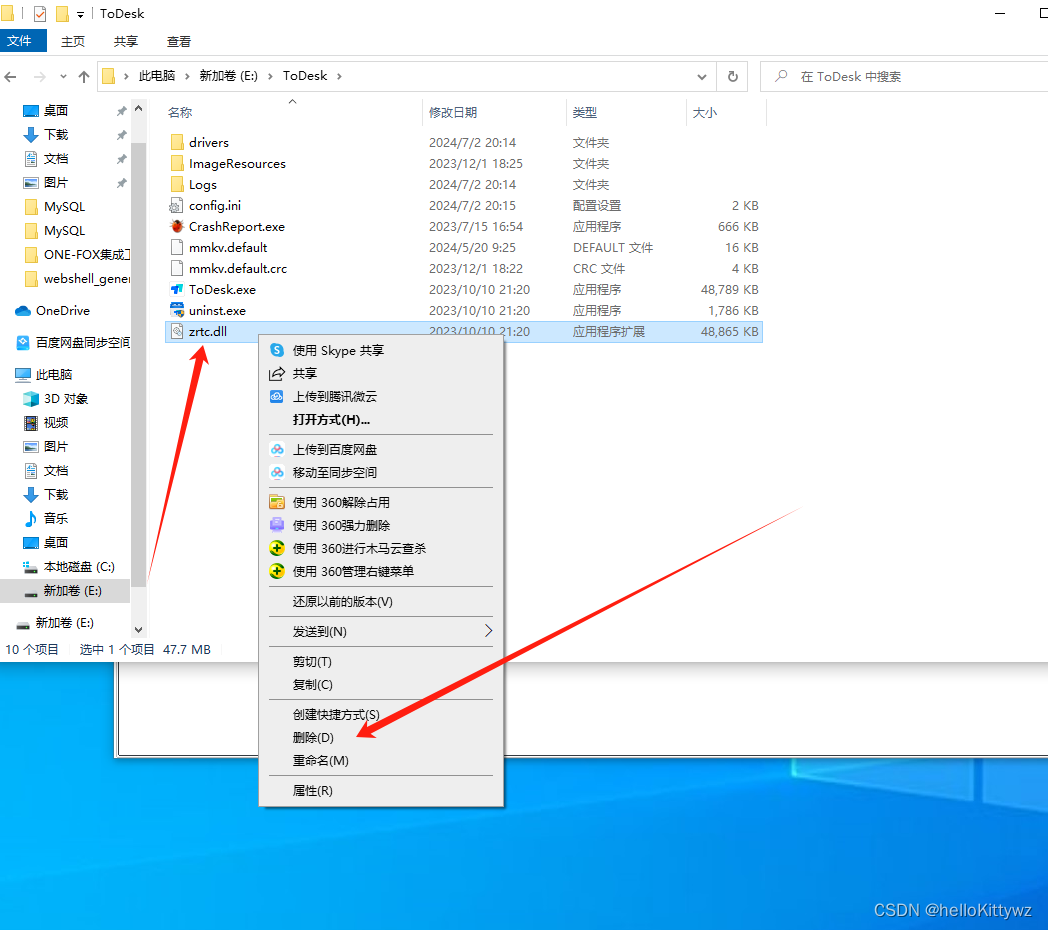The image size is (1048, 930).
Task: Click the 3D 对象 cube icon
Action: click(x=31, y=399)
